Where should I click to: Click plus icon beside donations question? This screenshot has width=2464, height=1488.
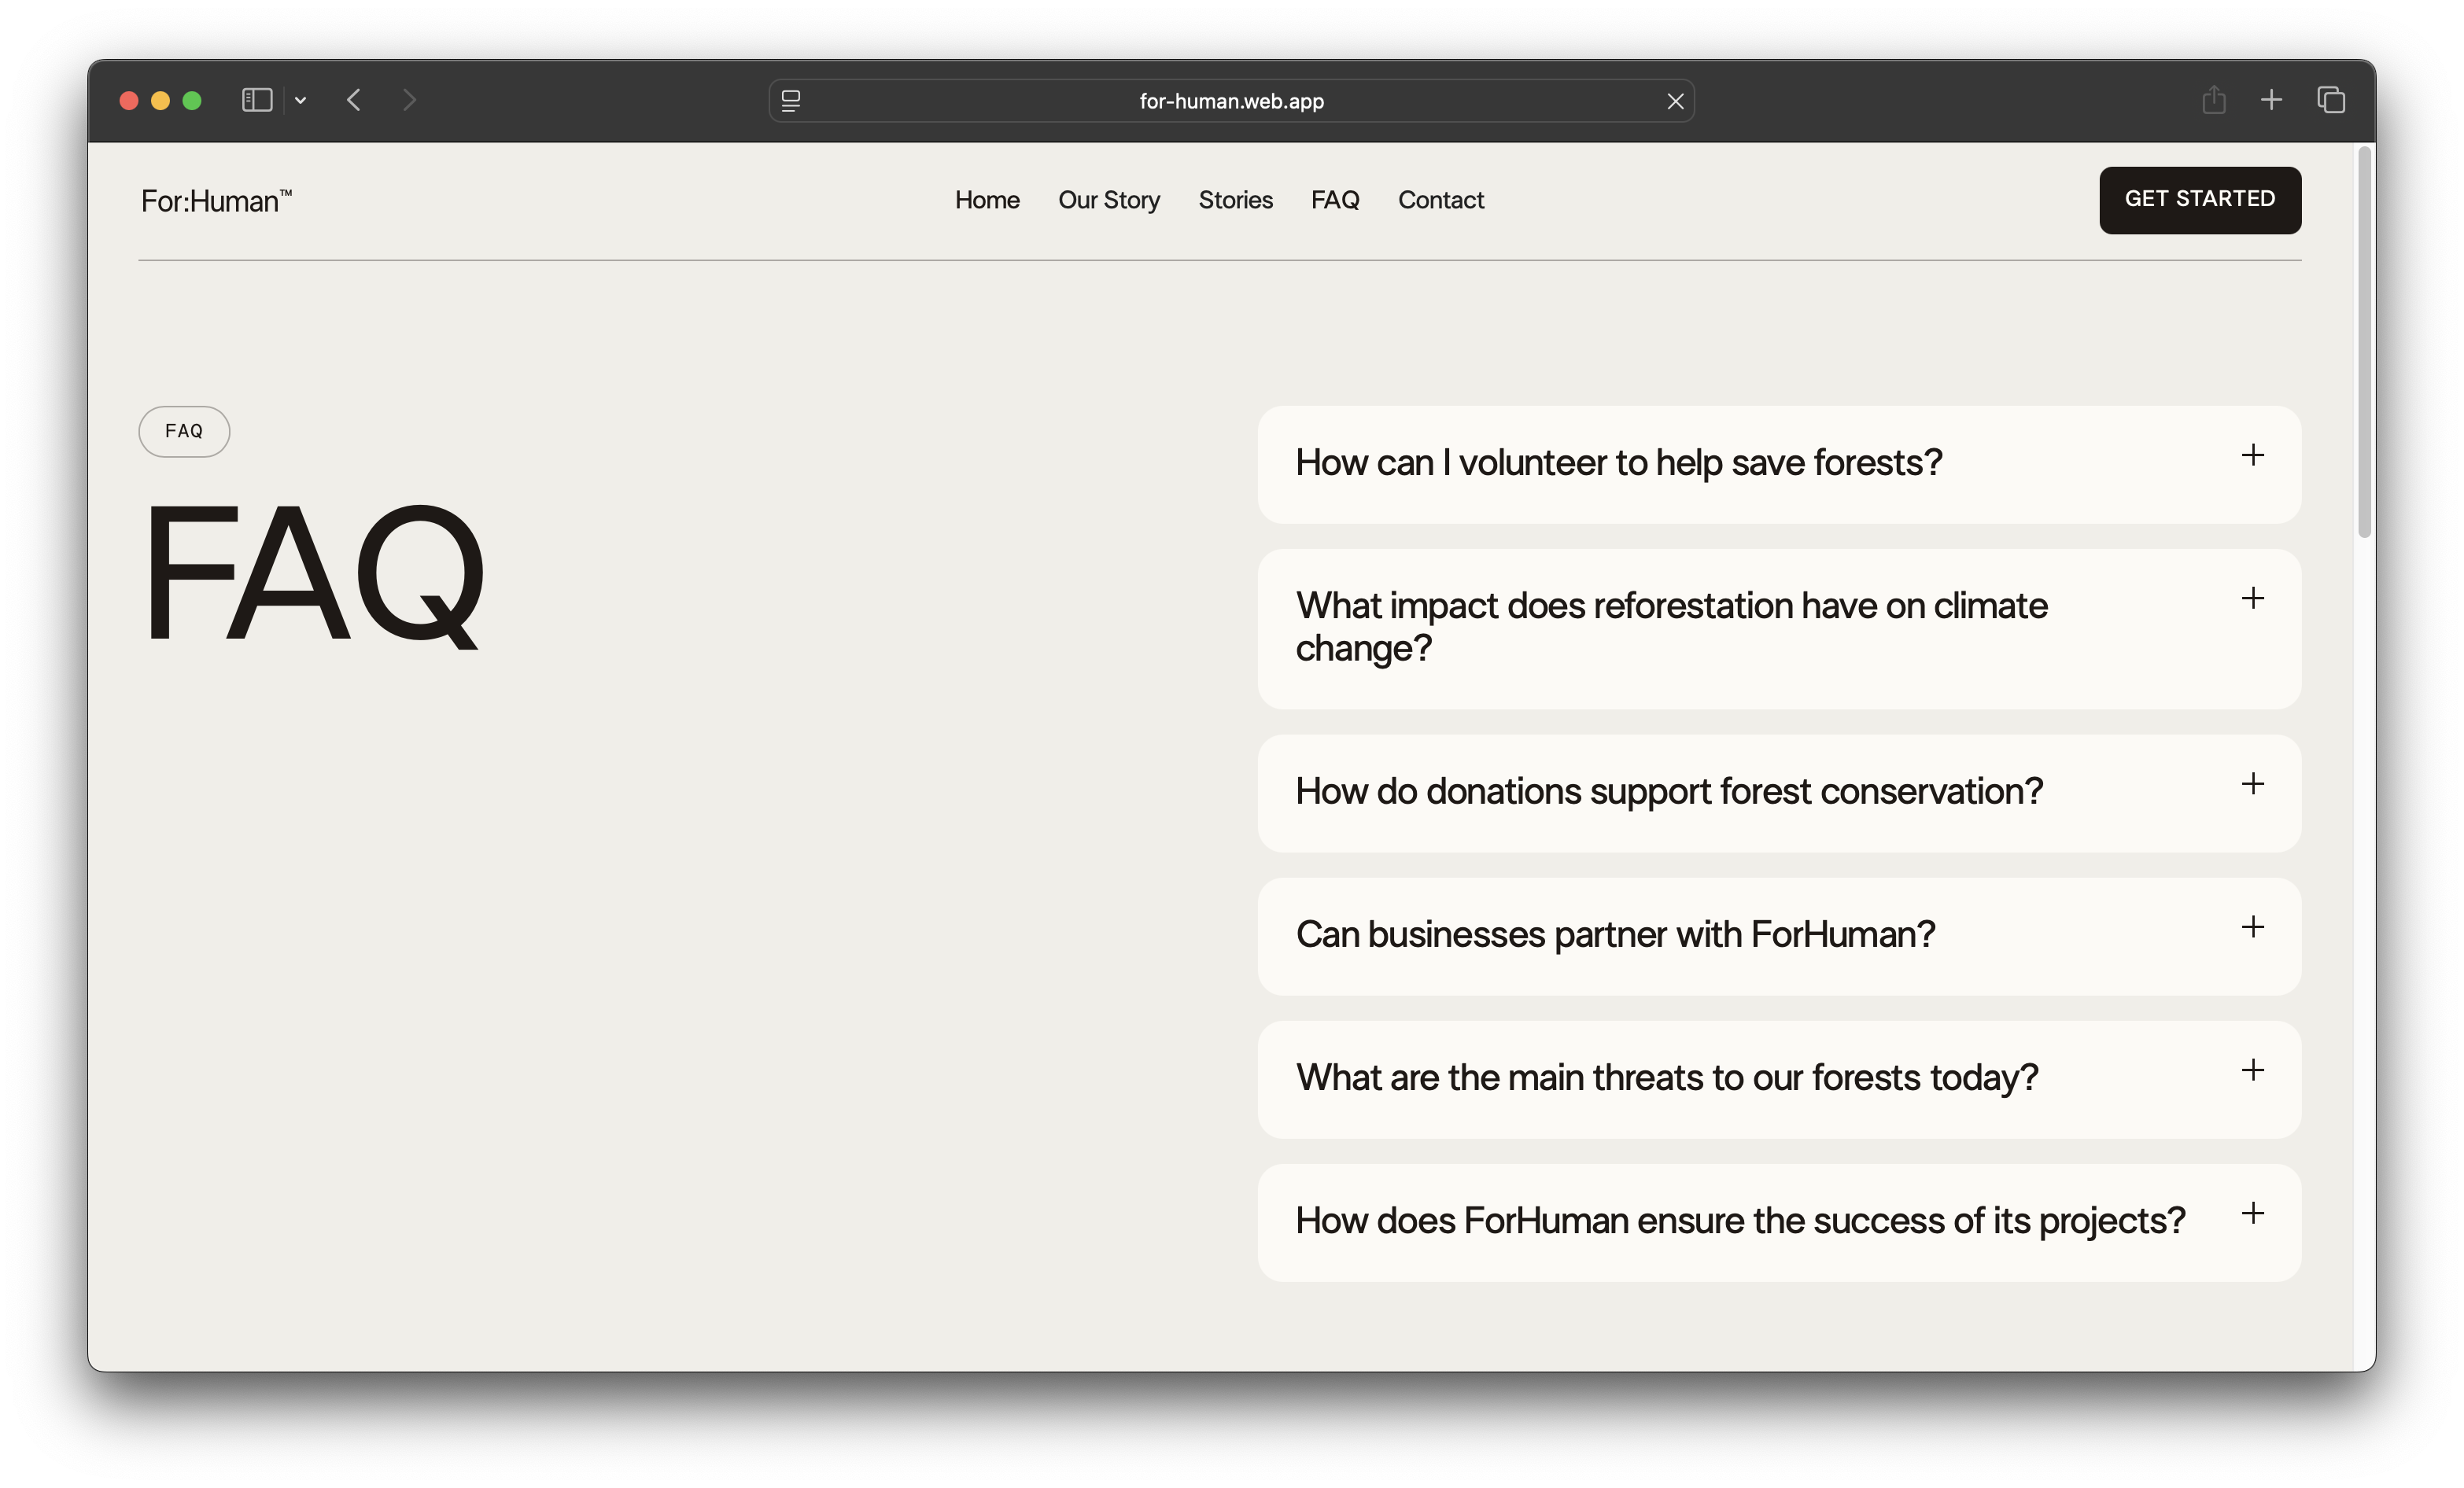(2252, 783)
